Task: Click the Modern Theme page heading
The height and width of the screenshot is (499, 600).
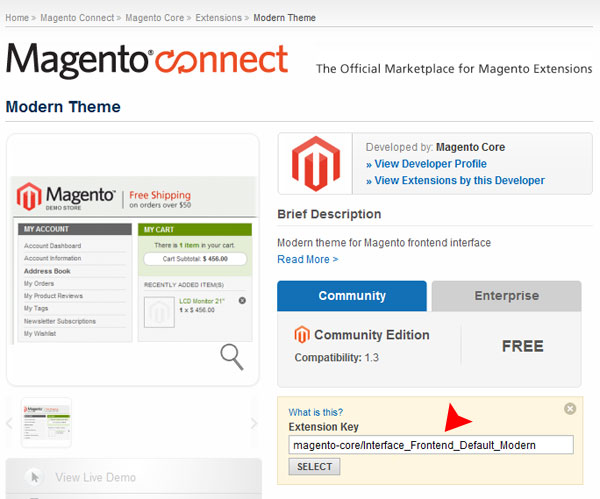Action: point(63,107)
